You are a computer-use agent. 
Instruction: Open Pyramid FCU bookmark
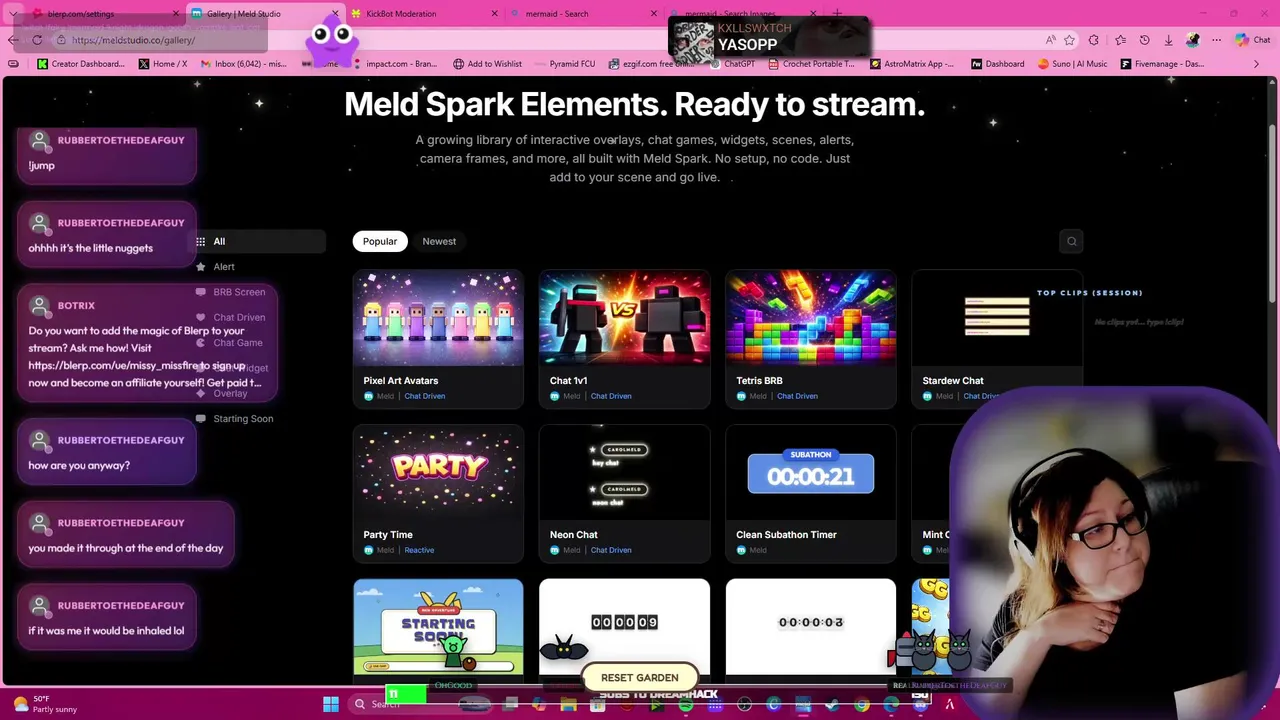565,64
